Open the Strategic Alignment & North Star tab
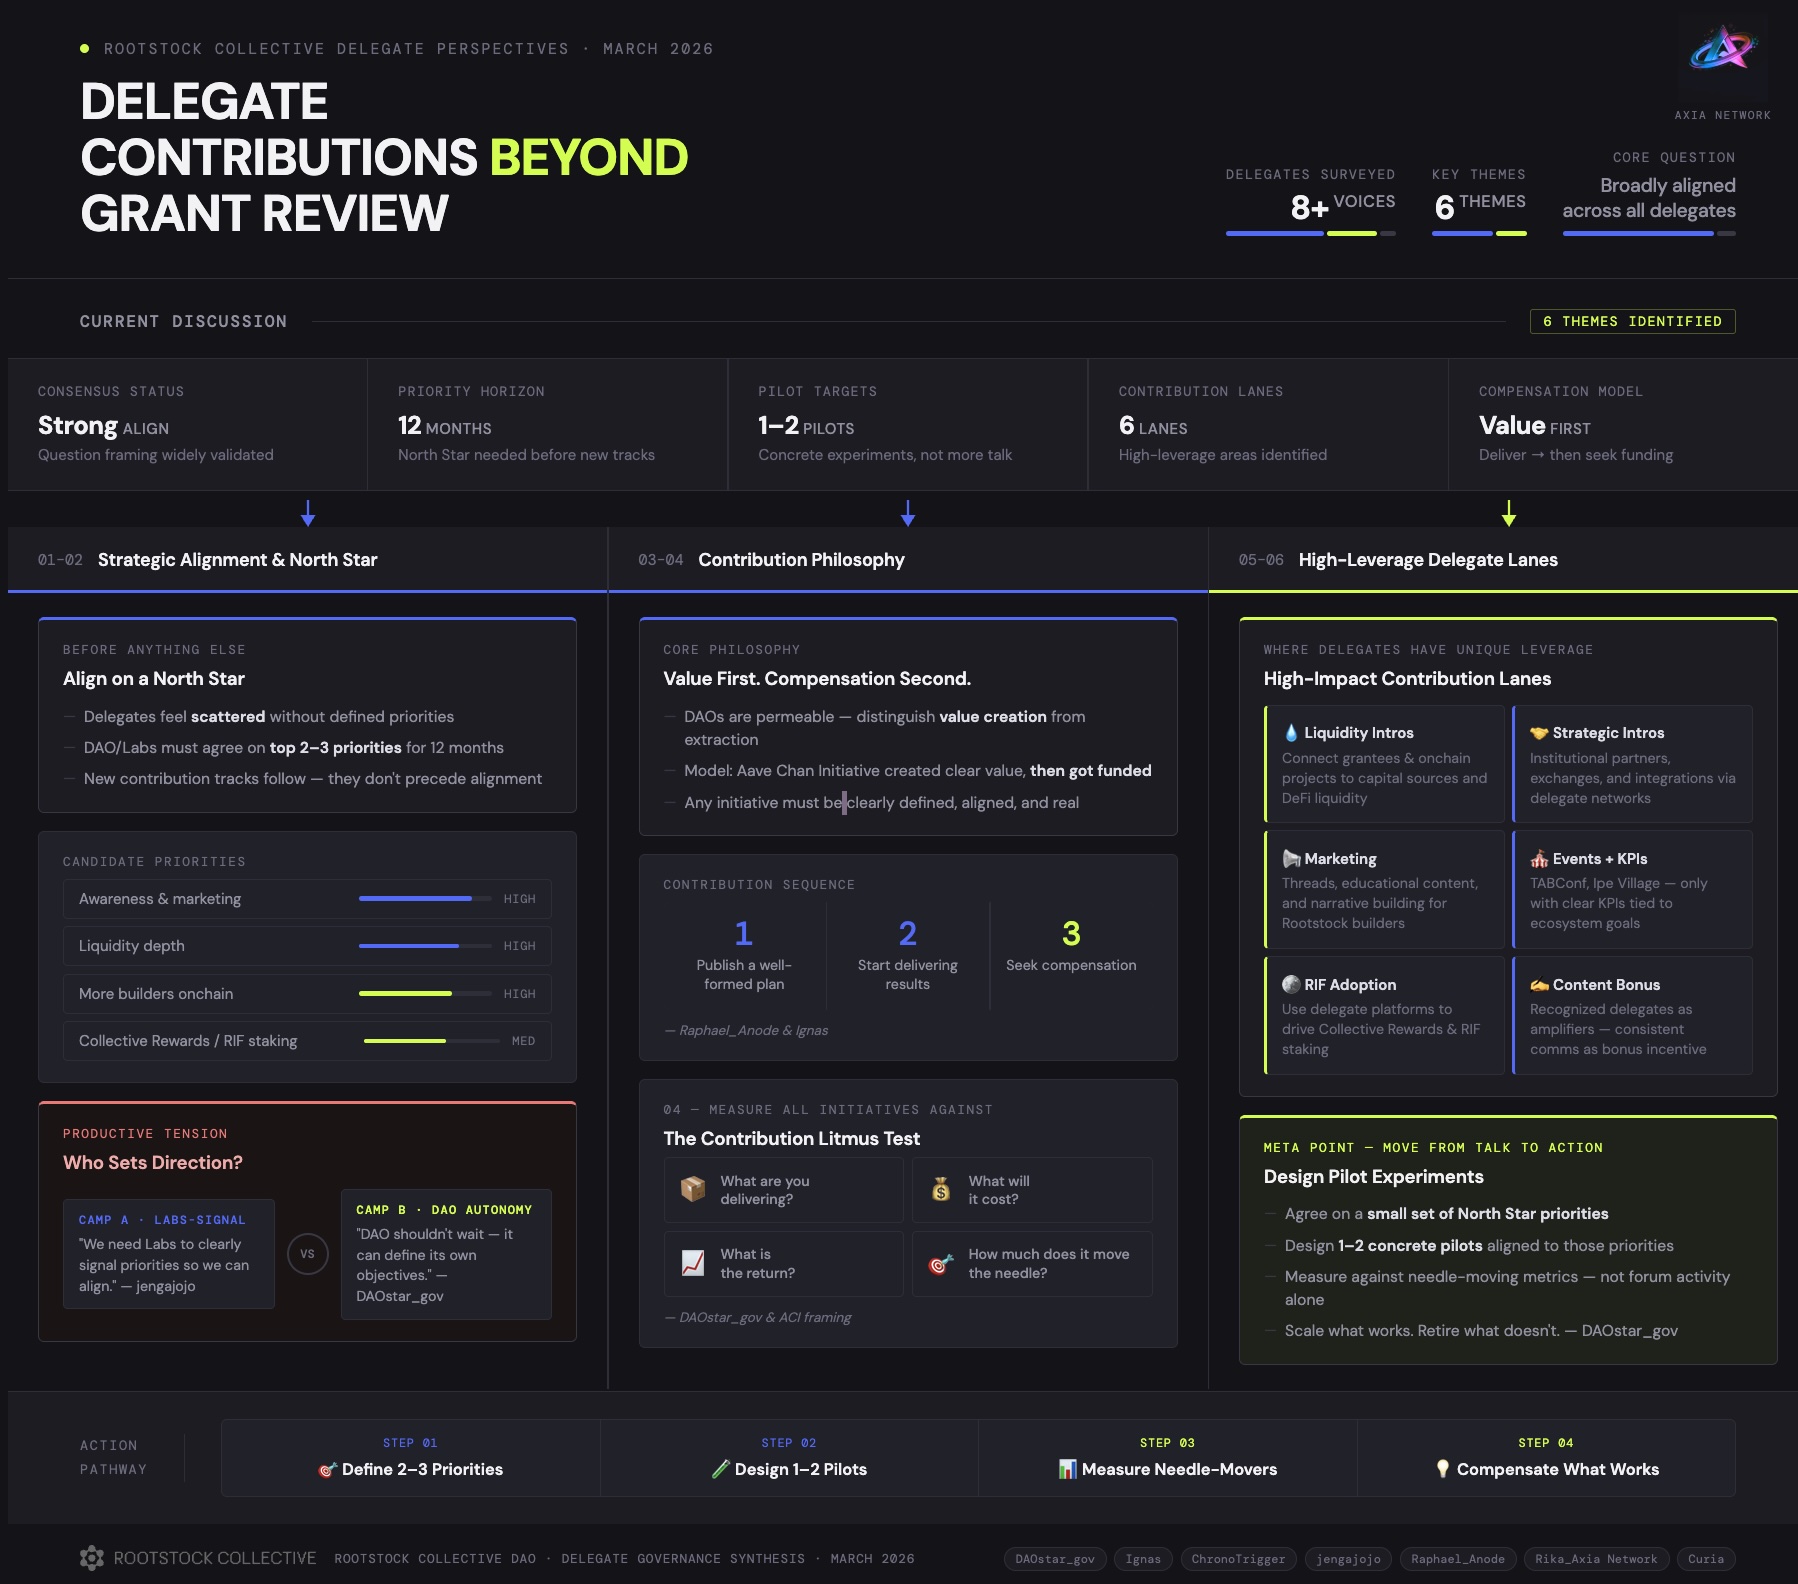 [x=237, y=559]
